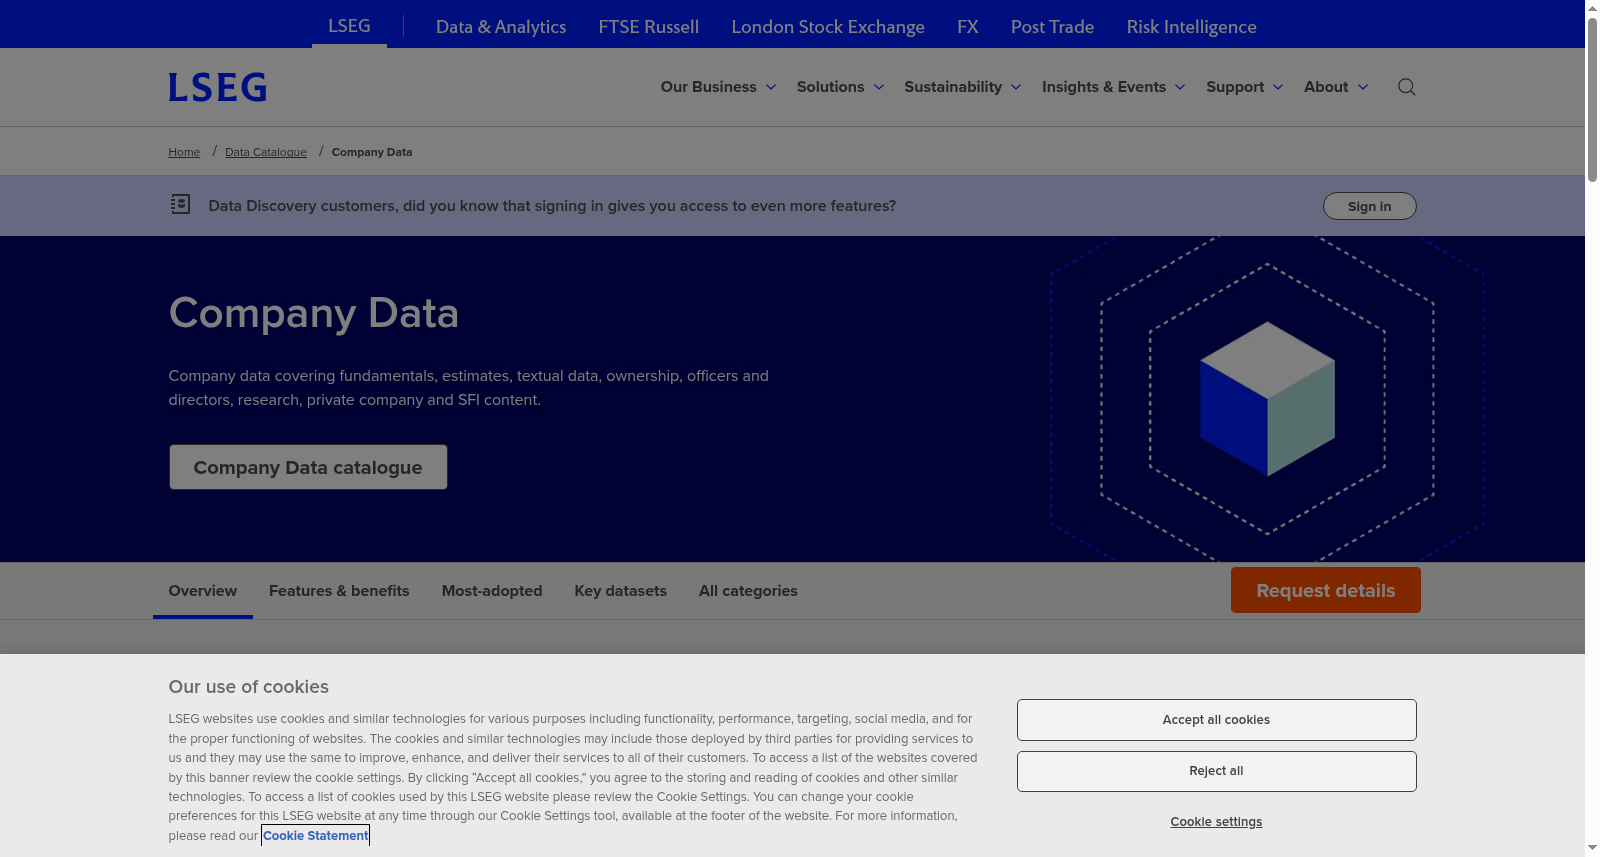Open London Stock Exchange link
Viewport: 1600px width, 857px height.
click(x=828, y=27)
